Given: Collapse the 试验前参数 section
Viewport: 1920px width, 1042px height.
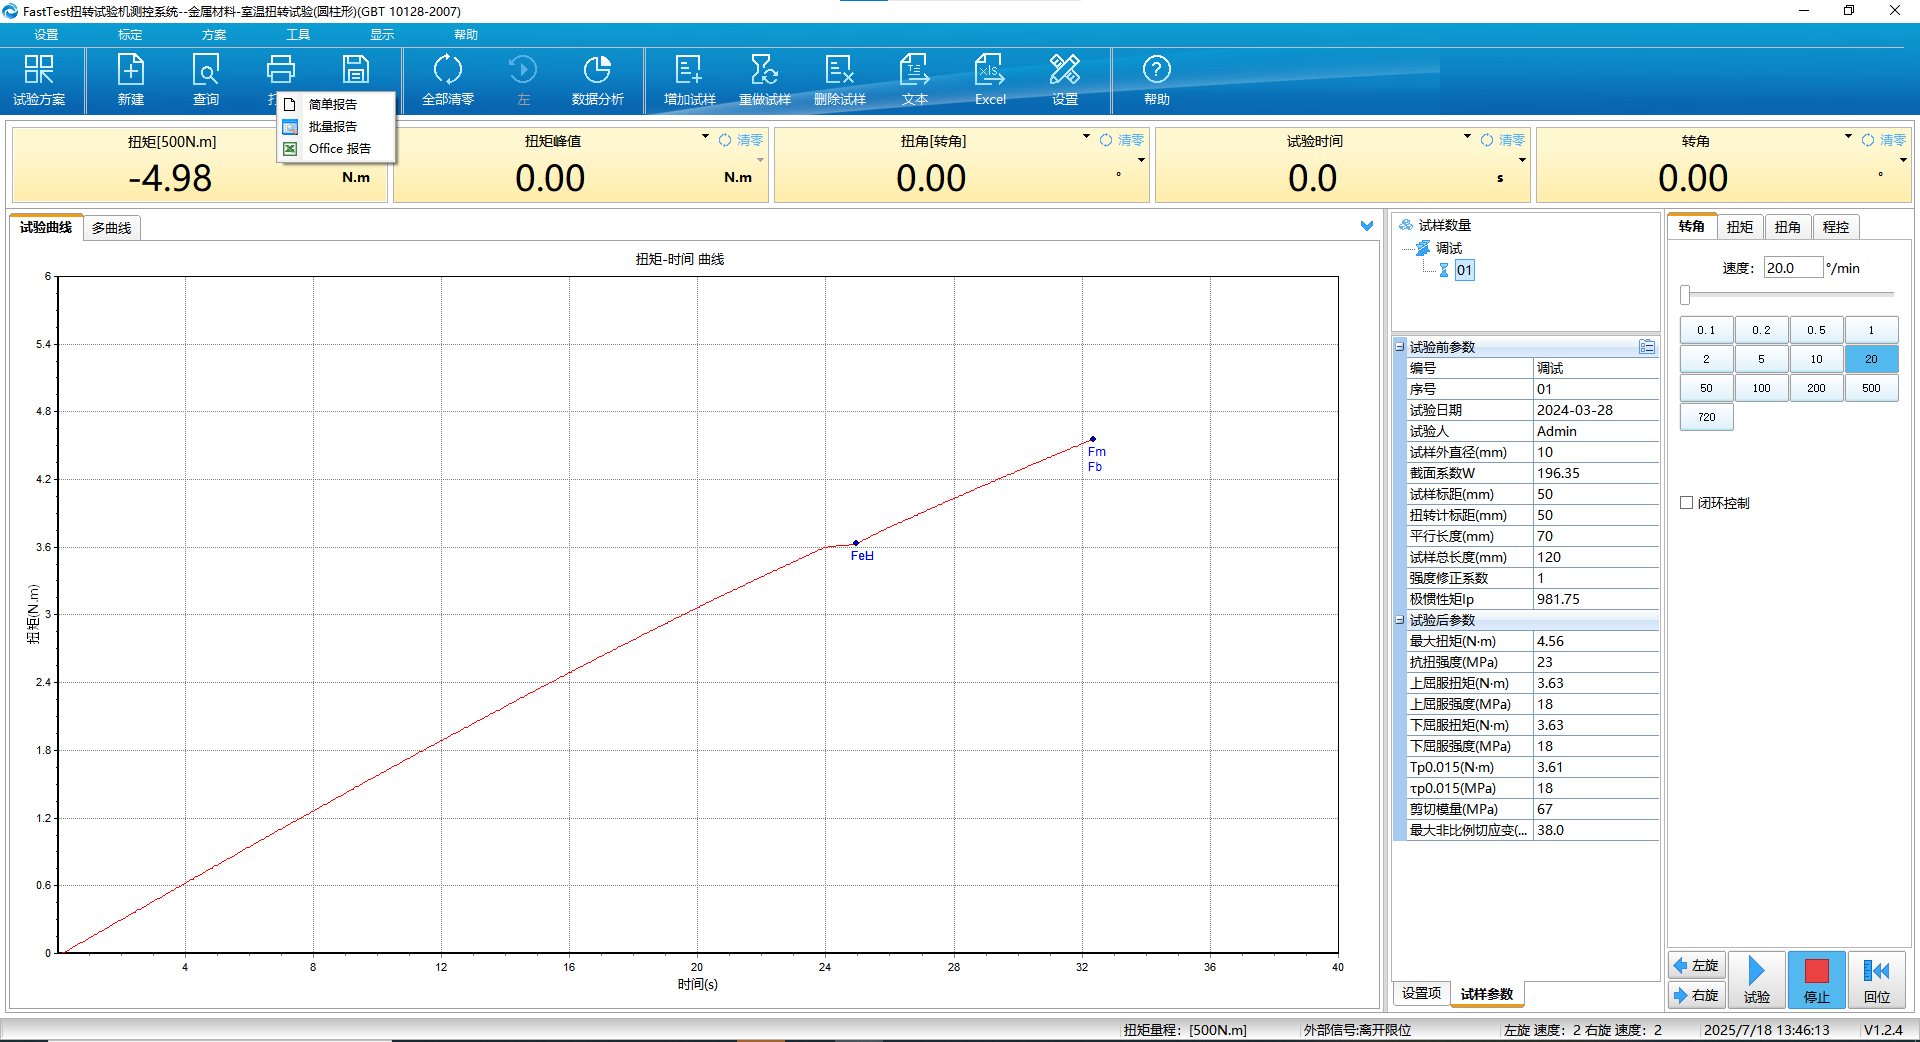Looking at the screenshot, I should 1400,347.
